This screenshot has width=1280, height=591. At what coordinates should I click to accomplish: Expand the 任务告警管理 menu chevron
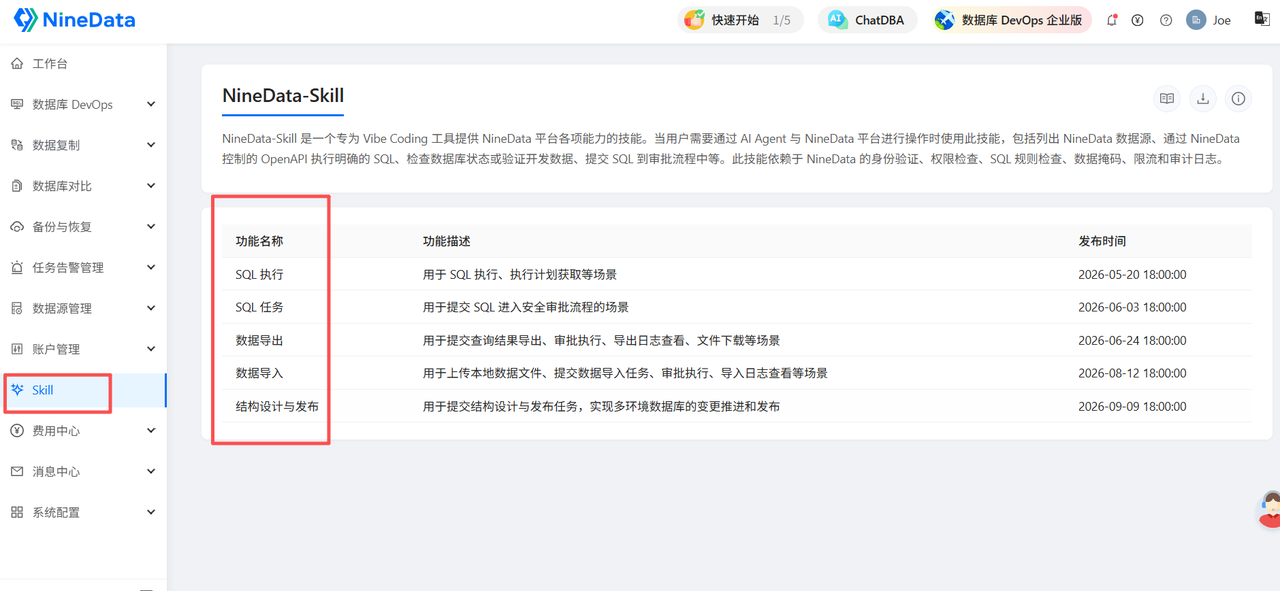pyautogui.click(x=151, y=268)
